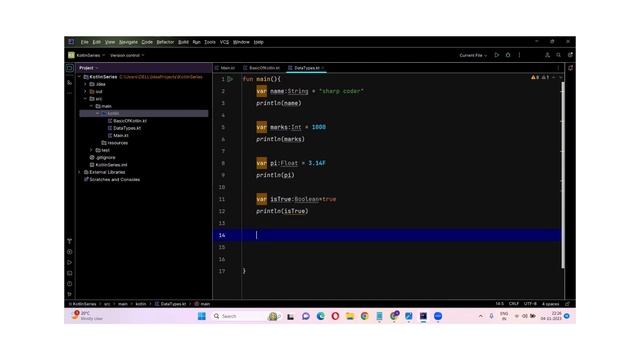The image size is (640, 360).
Task: Click DataTypes.kt in the breadcrumb bar
Action: click(x=170, y=304)
